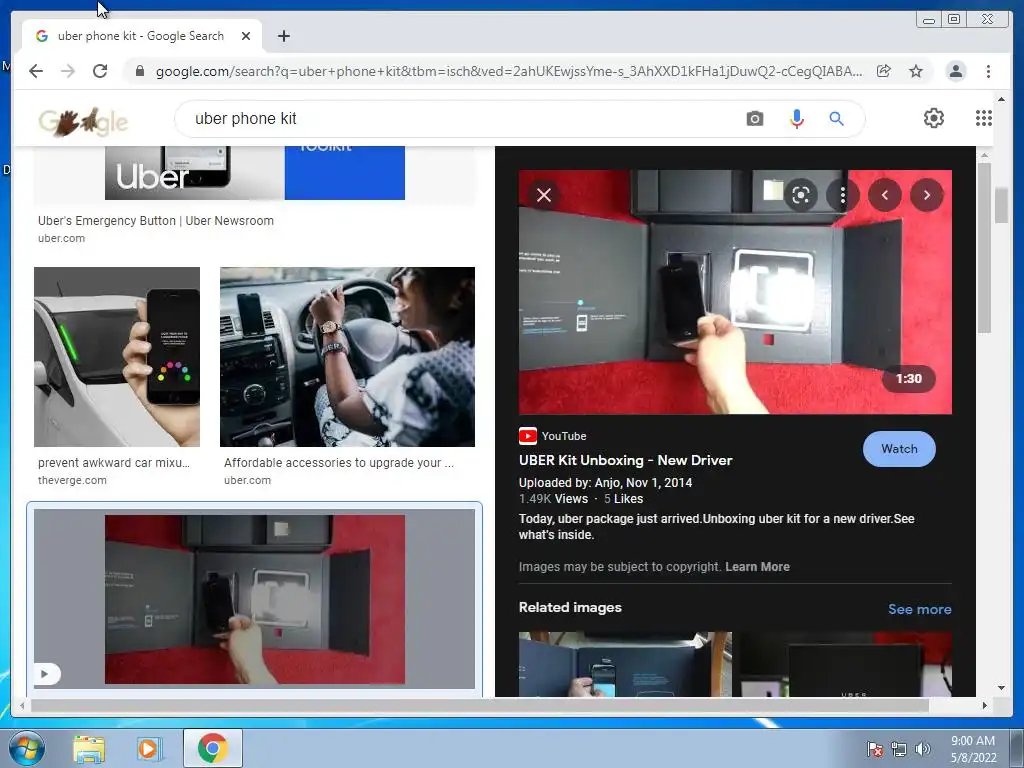Open the Windows Start menu
1024x768 pixels.
pos(27,748)
